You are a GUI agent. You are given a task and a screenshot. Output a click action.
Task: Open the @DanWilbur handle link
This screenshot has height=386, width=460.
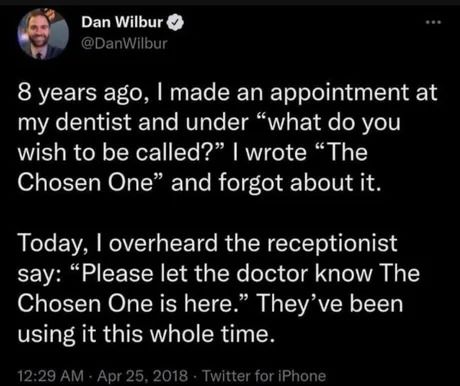124,43
